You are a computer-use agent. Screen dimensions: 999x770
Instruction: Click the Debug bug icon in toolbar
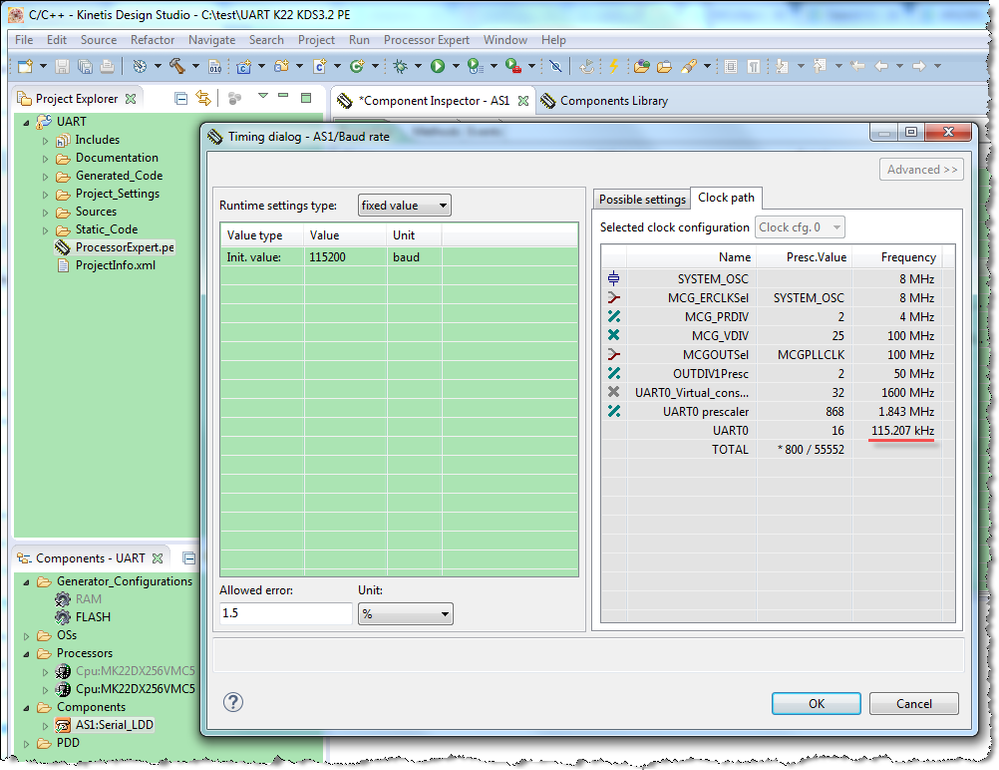pyautogui.click(x=400, y=67)
